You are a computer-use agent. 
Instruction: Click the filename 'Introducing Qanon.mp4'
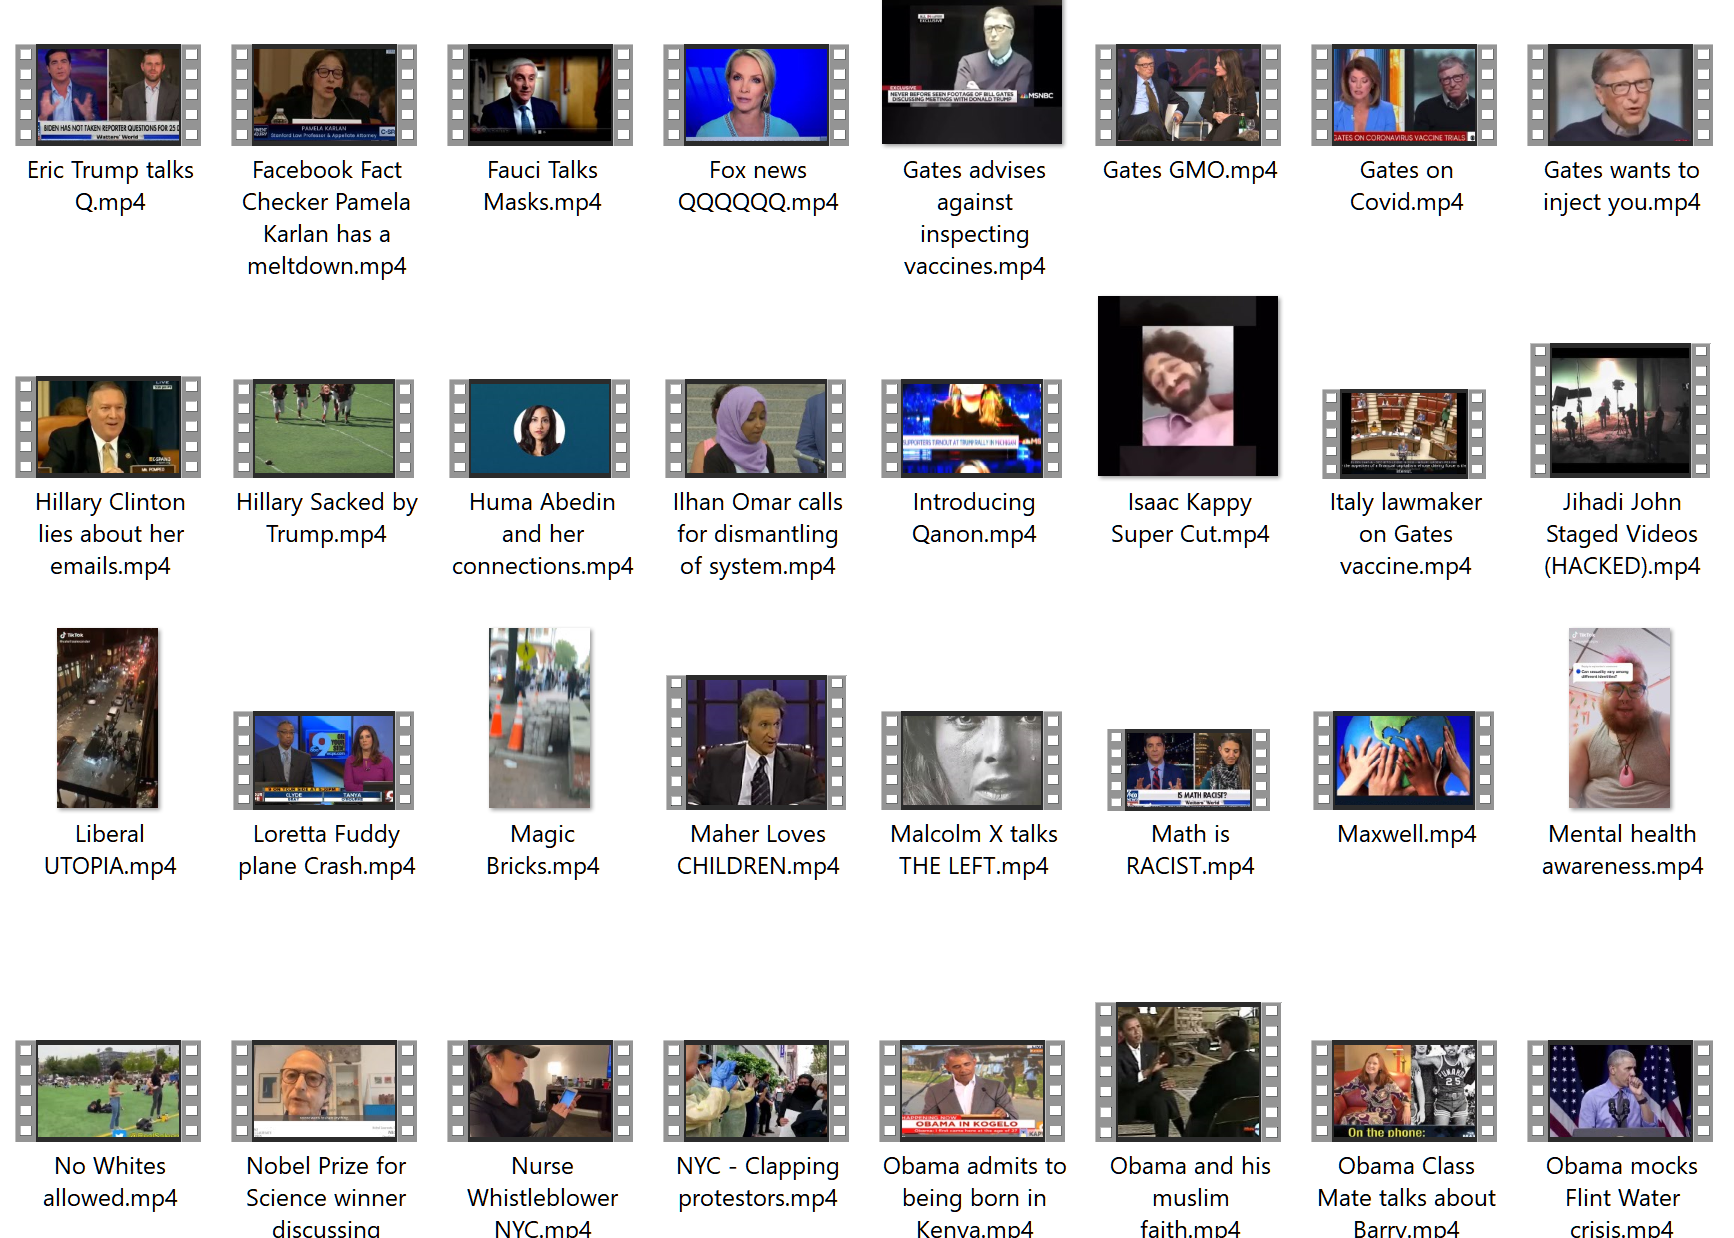[x=974, y=518]
